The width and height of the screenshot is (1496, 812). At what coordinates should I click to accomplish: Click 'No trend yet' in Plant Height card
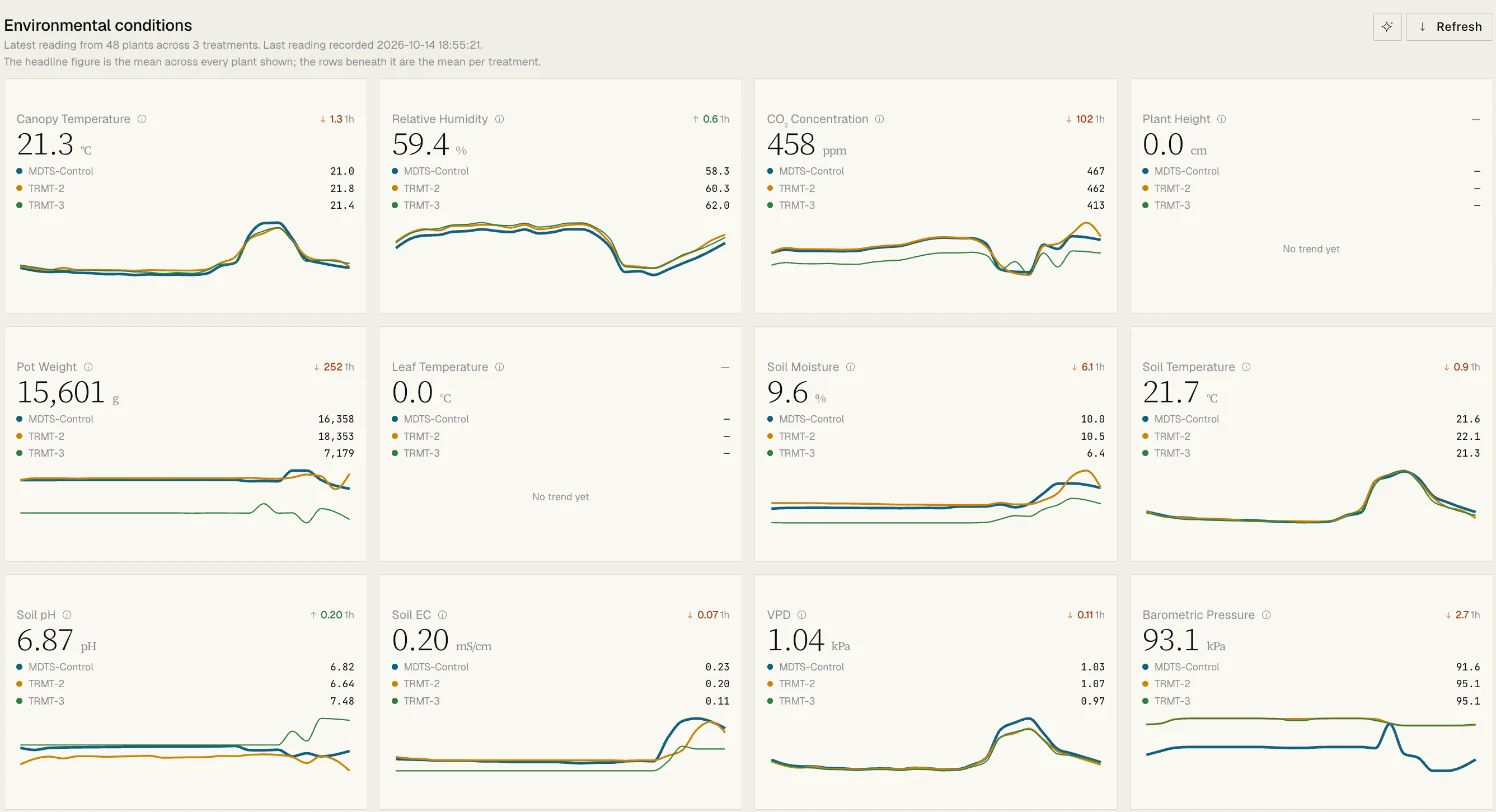tap(1311, 249)
